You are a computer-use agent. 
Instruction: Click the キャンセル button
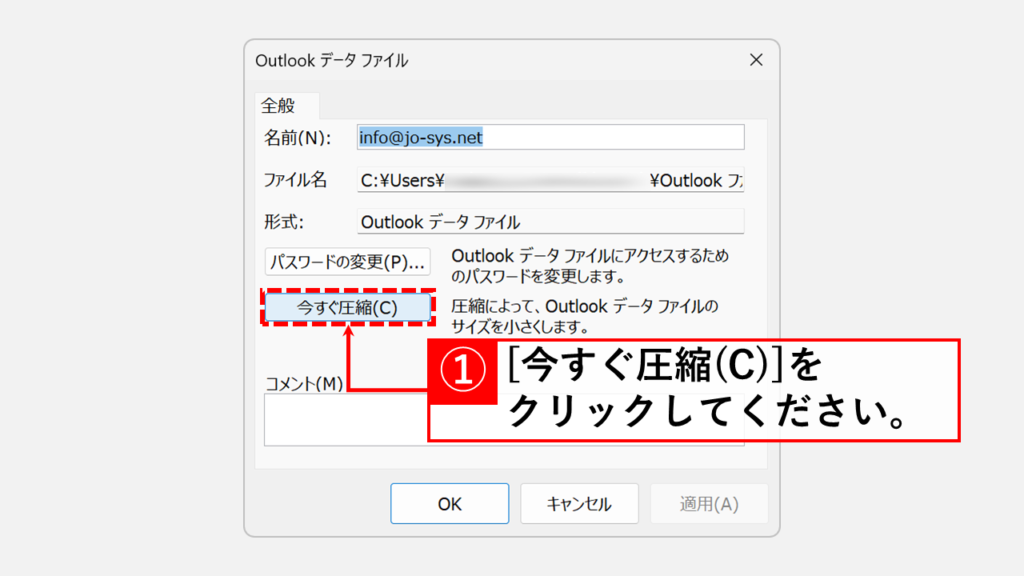point(579,504)
